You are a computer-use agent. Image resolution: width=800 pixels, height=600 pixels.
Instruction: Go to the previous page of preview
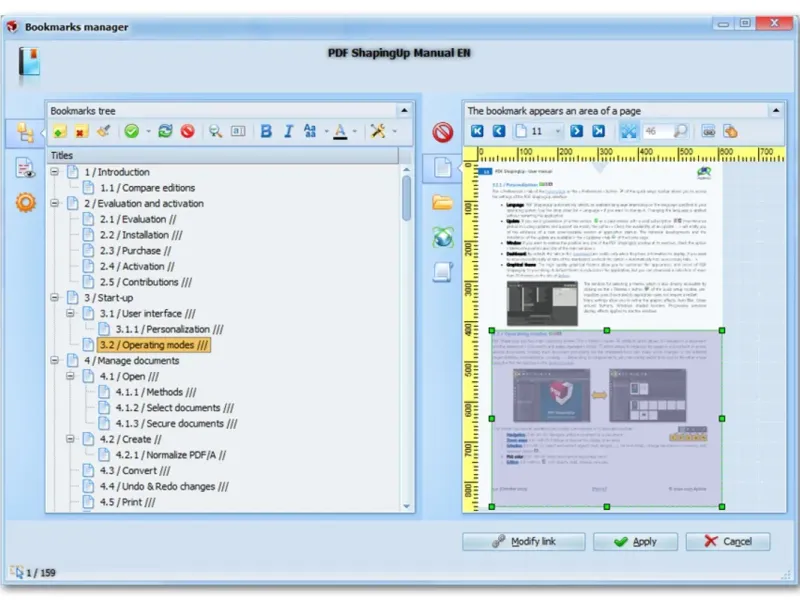point(499,132)
